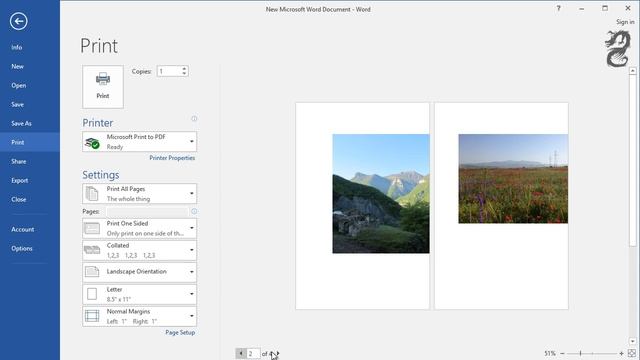Viewport: 640px width, 360px height.
Task: Click the landscape orientation page icon
Action: point(92,272)
